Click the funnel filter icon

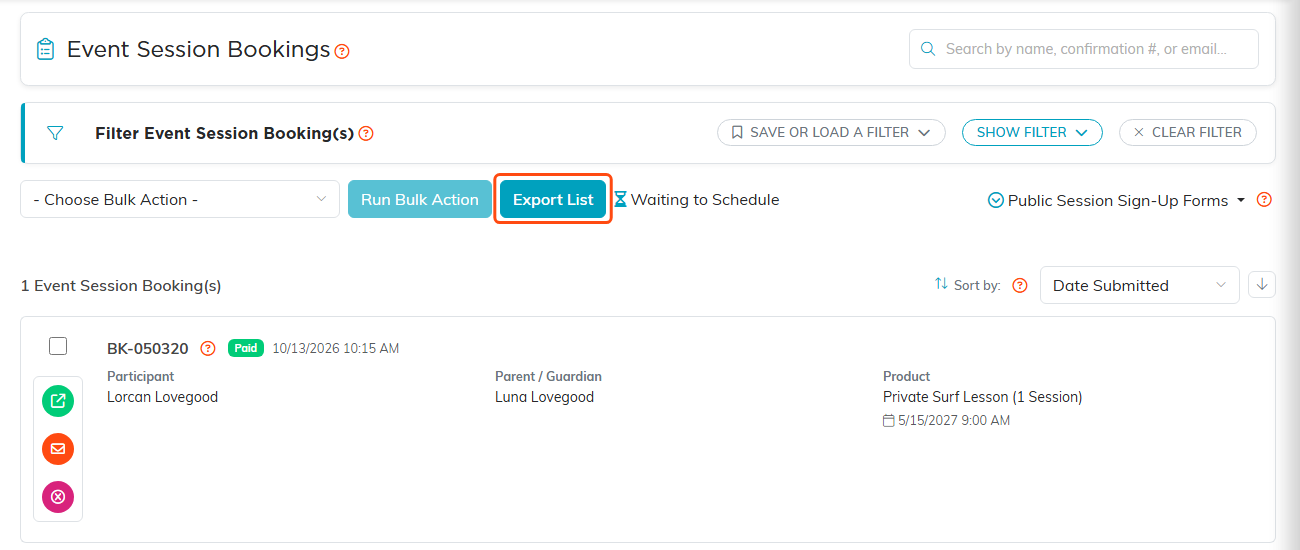(x=55, y=133)
